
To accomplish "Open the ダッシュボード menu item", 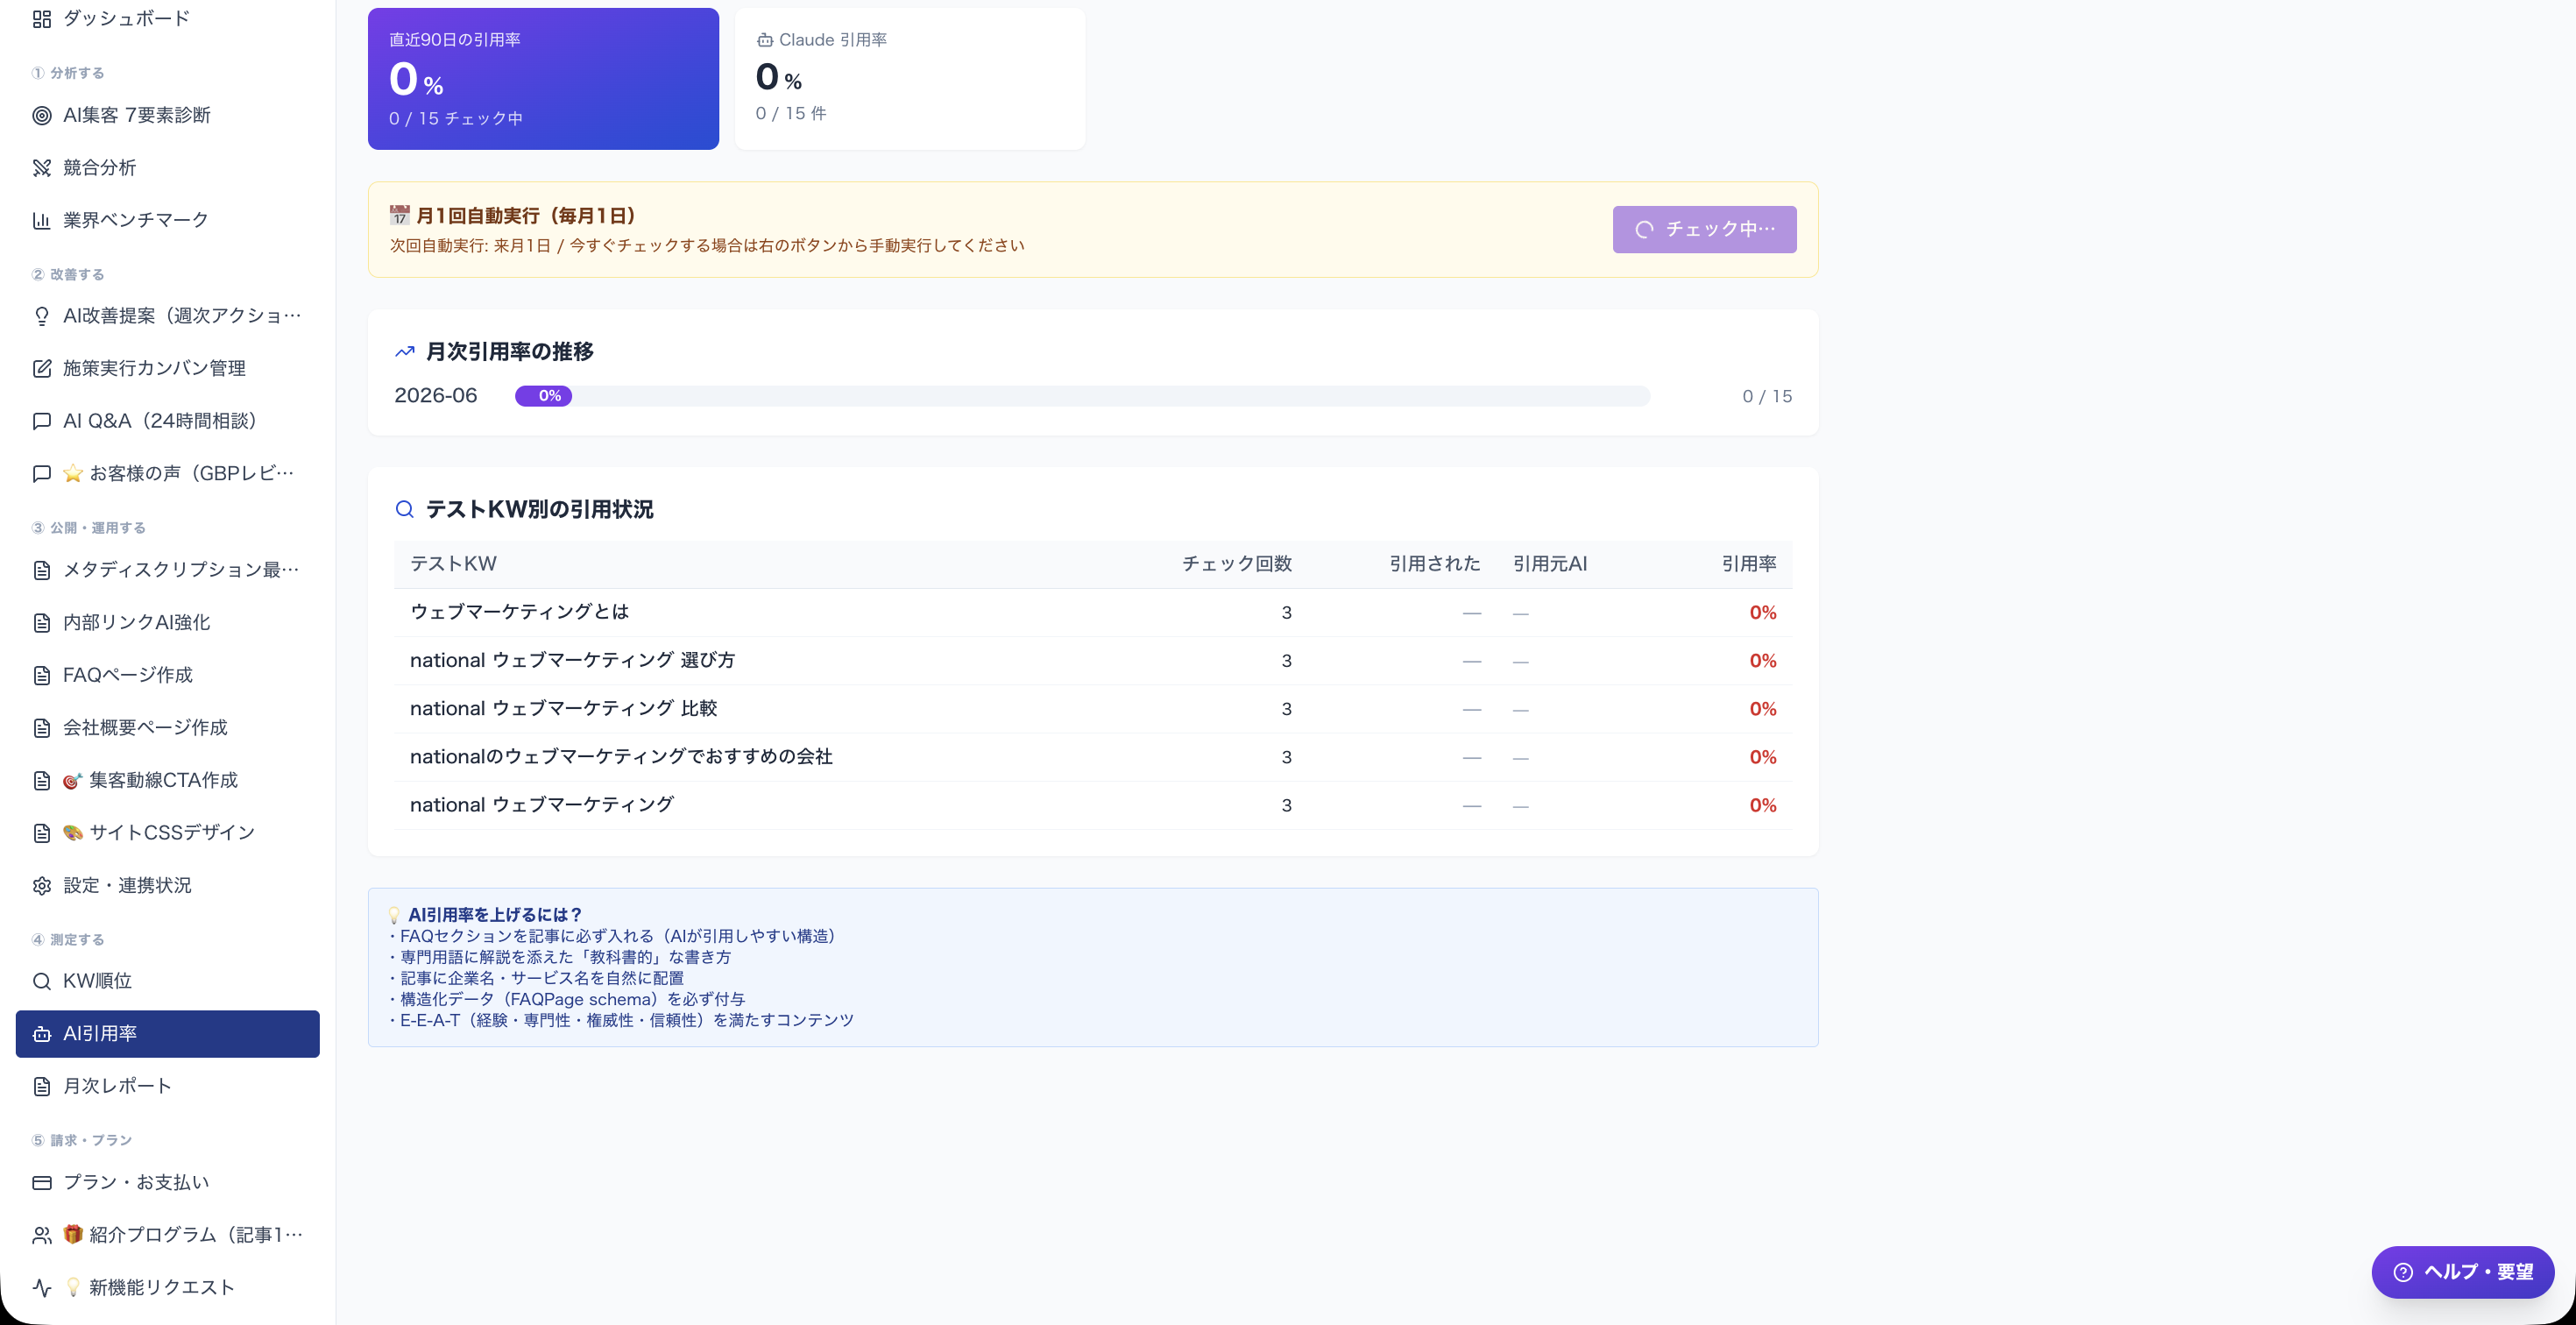I will (168, 19).
